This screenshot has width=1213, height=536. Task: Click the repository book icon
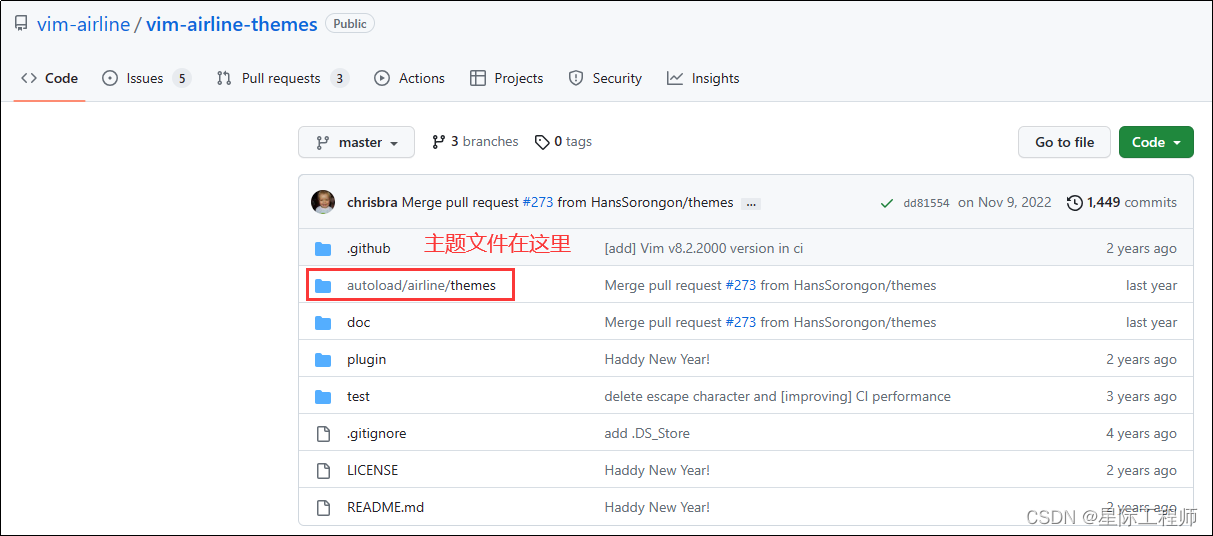(x=21, y=23)
